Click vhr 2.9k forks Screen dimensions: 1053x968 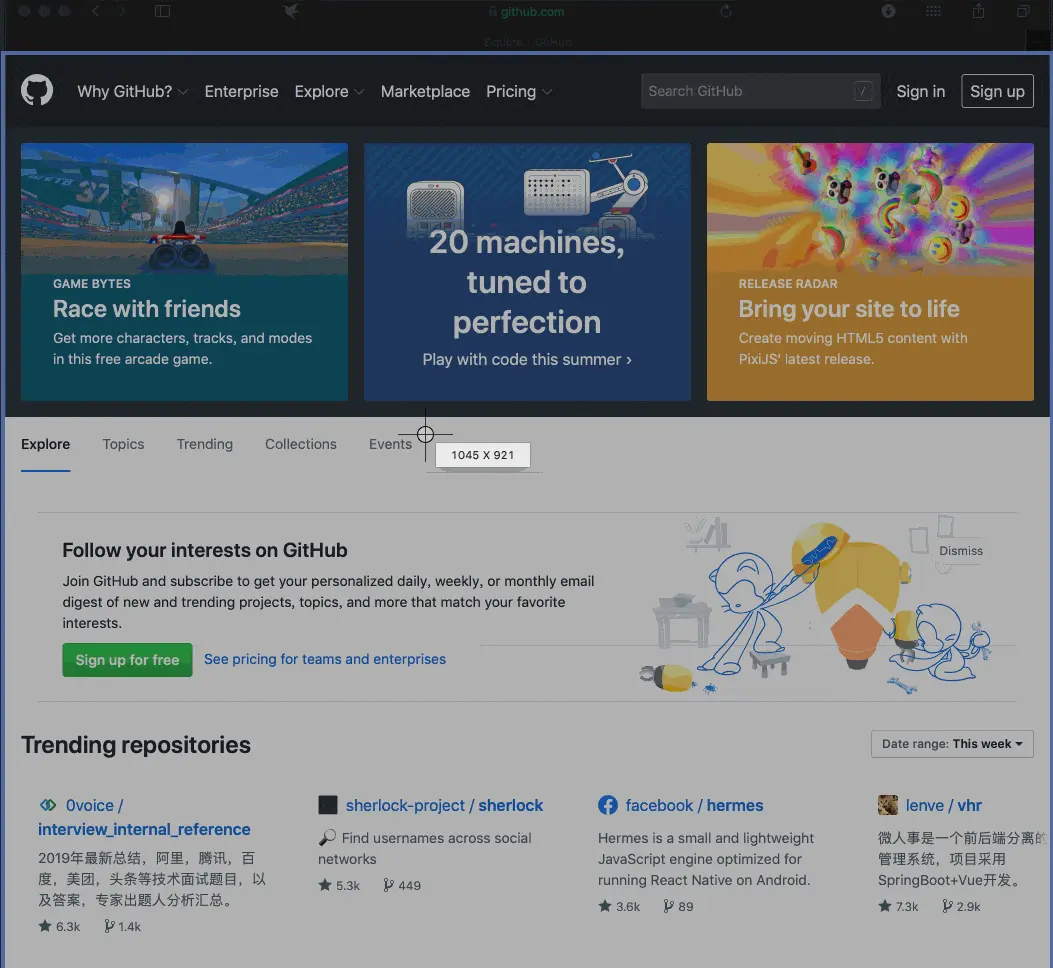pyautogui.click(x=962, y=906)
